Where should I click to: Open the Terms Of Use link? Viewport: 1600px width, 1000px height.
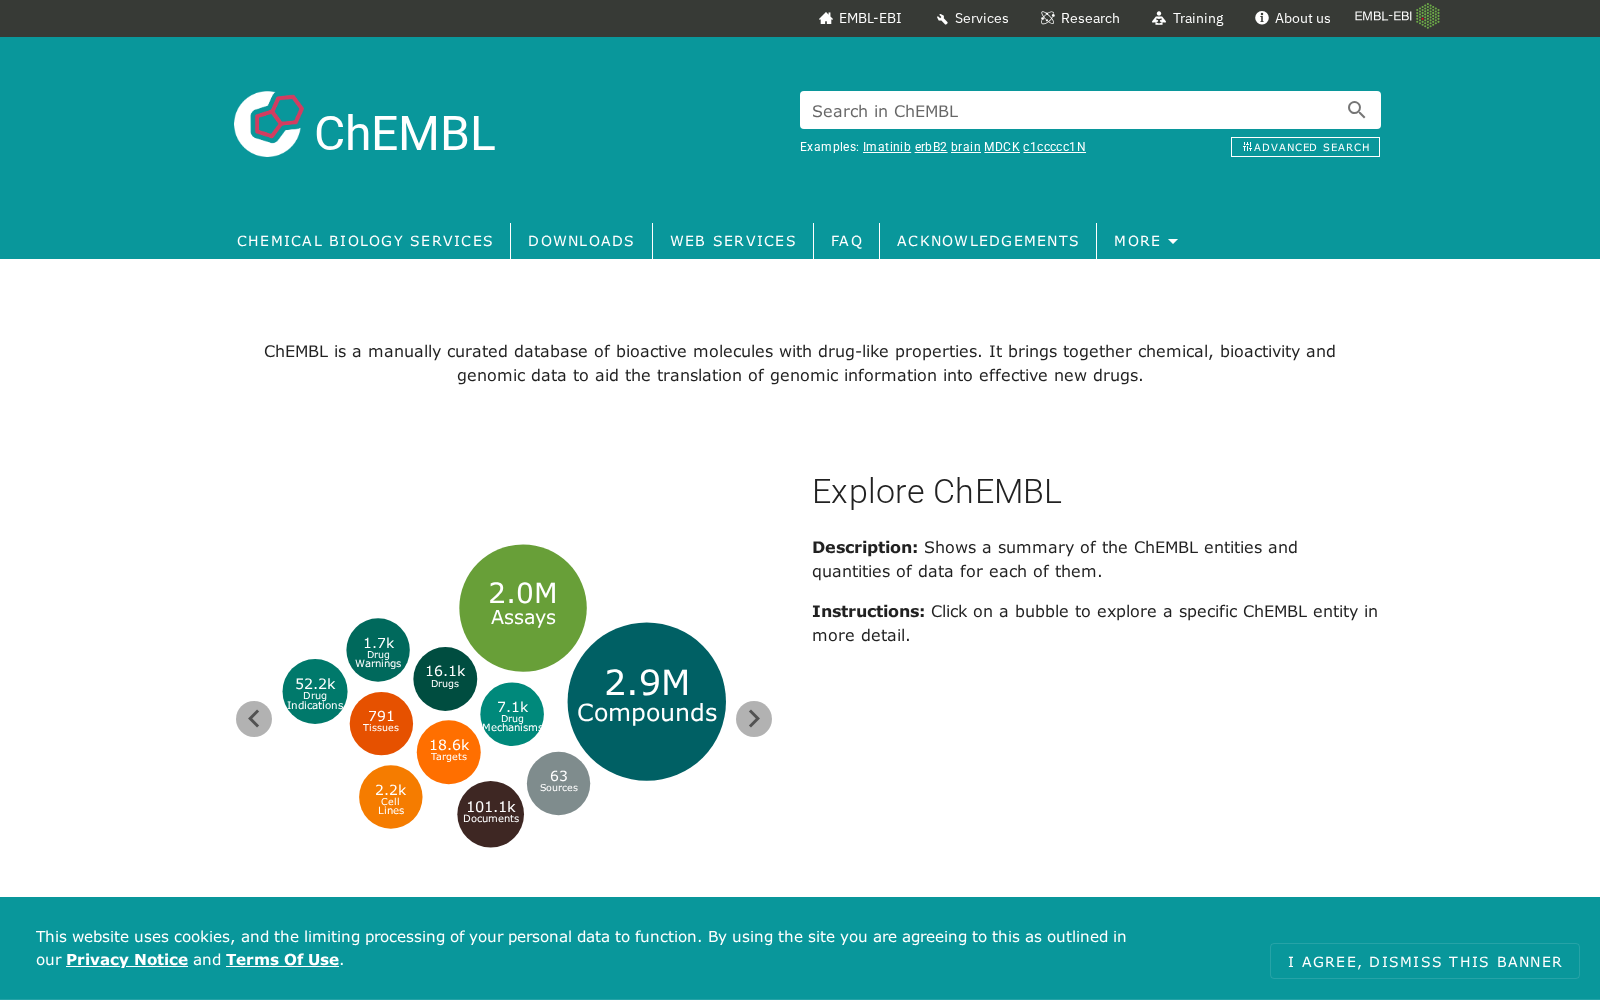click(x=282, y=959)
